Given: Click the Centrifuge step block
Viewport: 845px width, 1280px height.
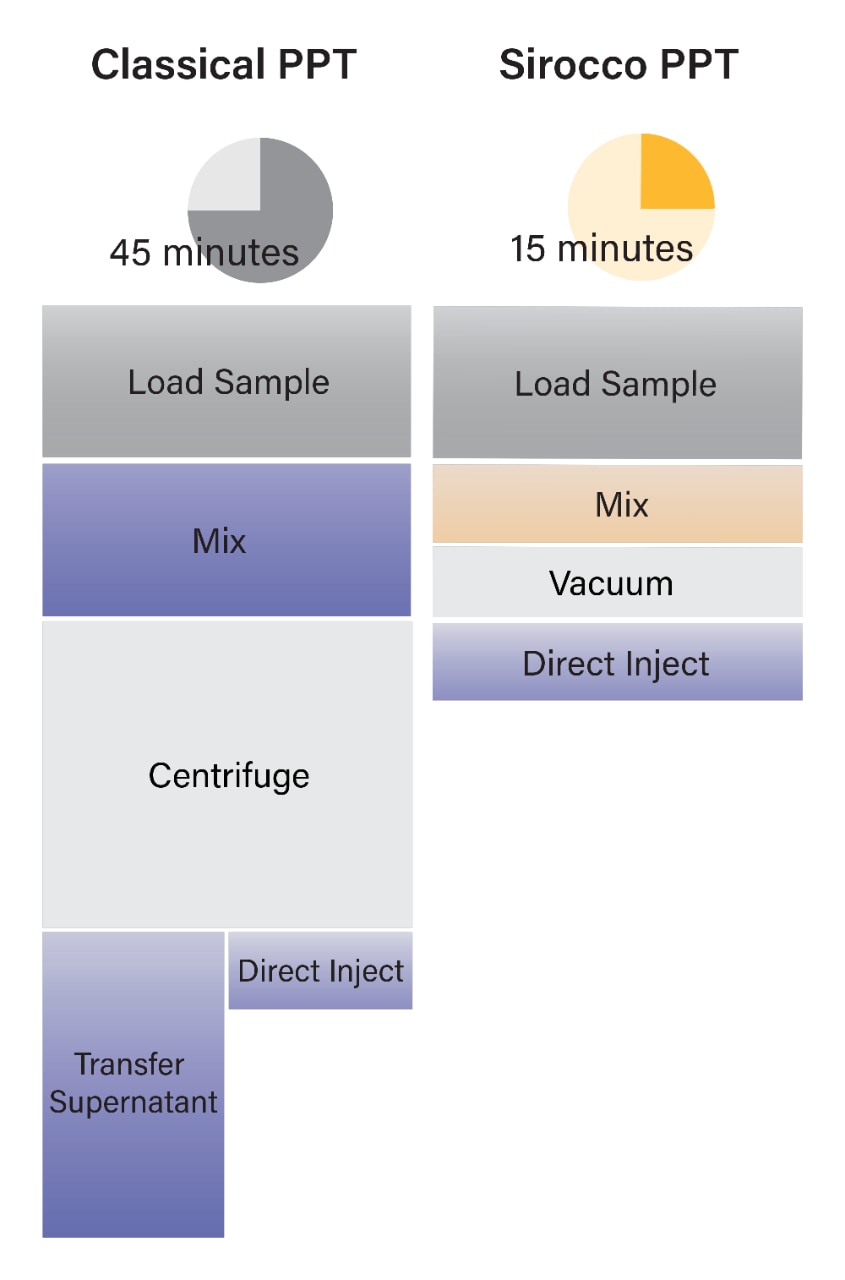Looking at the screenshot, I should click(227, 774).
